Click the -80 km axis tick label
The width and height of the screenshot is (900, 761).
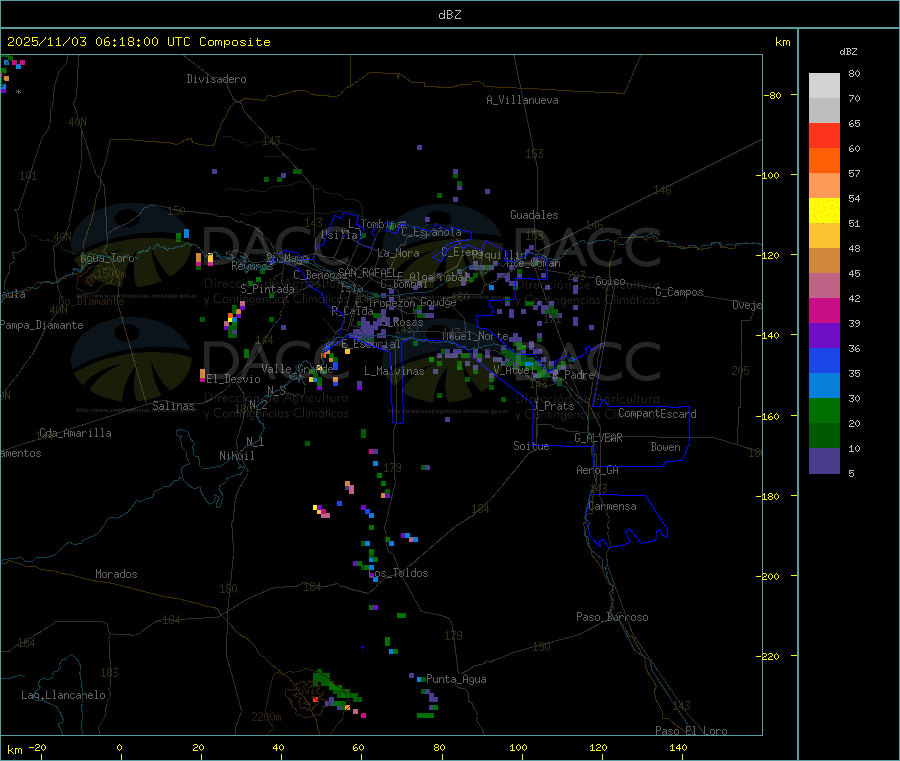pos(772,95)
